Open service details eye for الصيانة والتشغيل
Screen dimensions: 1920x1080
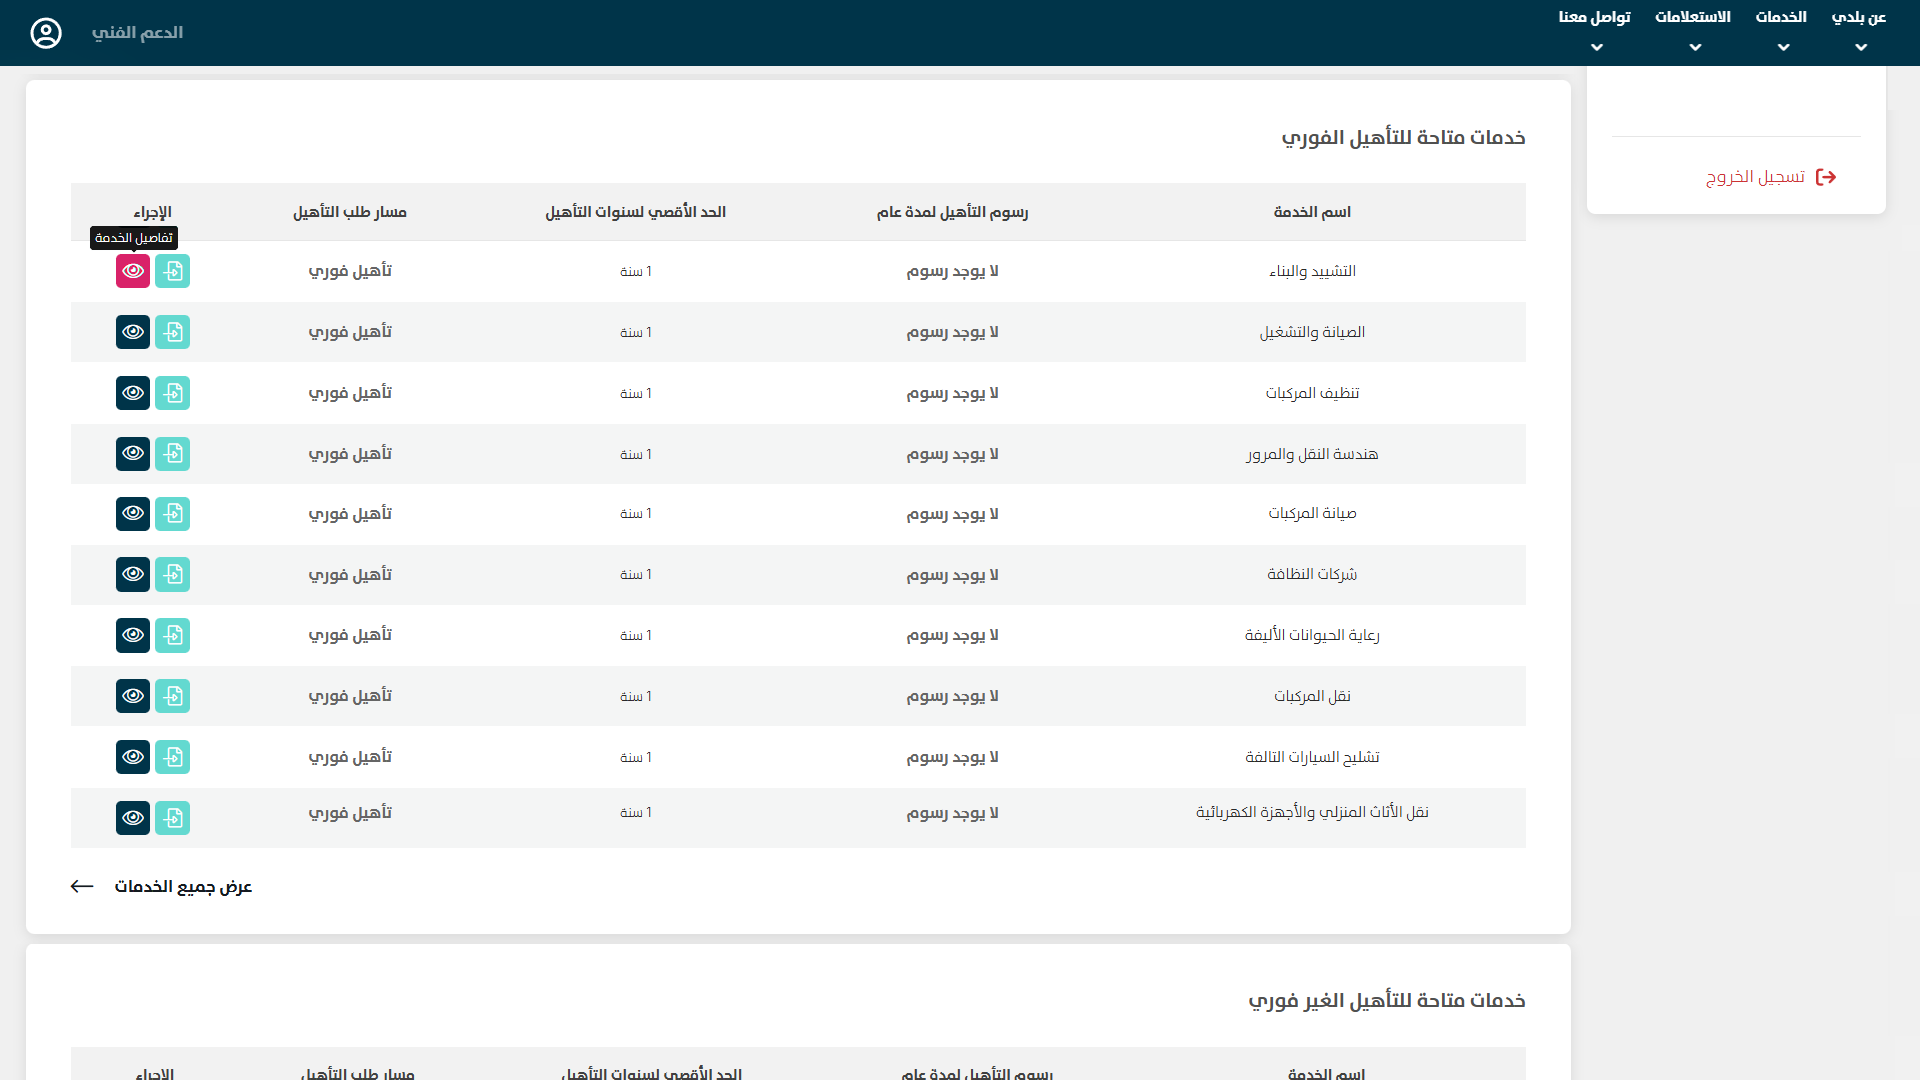tap(133, 332)
